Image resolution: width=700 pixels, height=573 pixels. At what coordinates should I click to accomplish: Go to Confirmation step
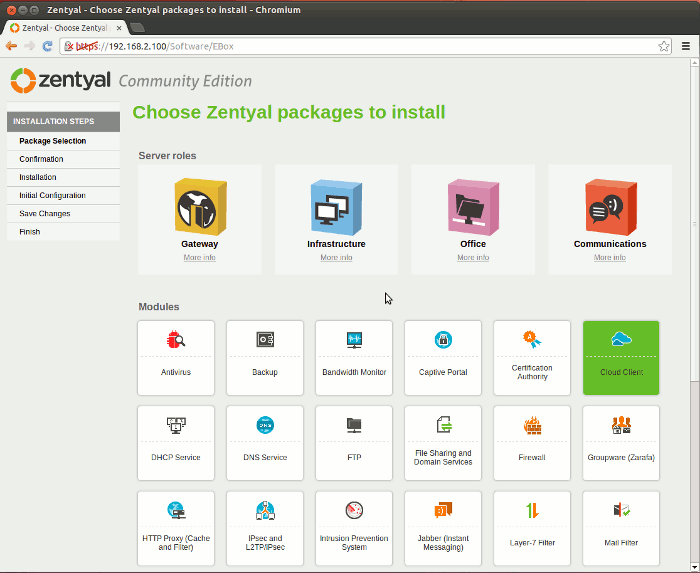click(x=63, y=159)
